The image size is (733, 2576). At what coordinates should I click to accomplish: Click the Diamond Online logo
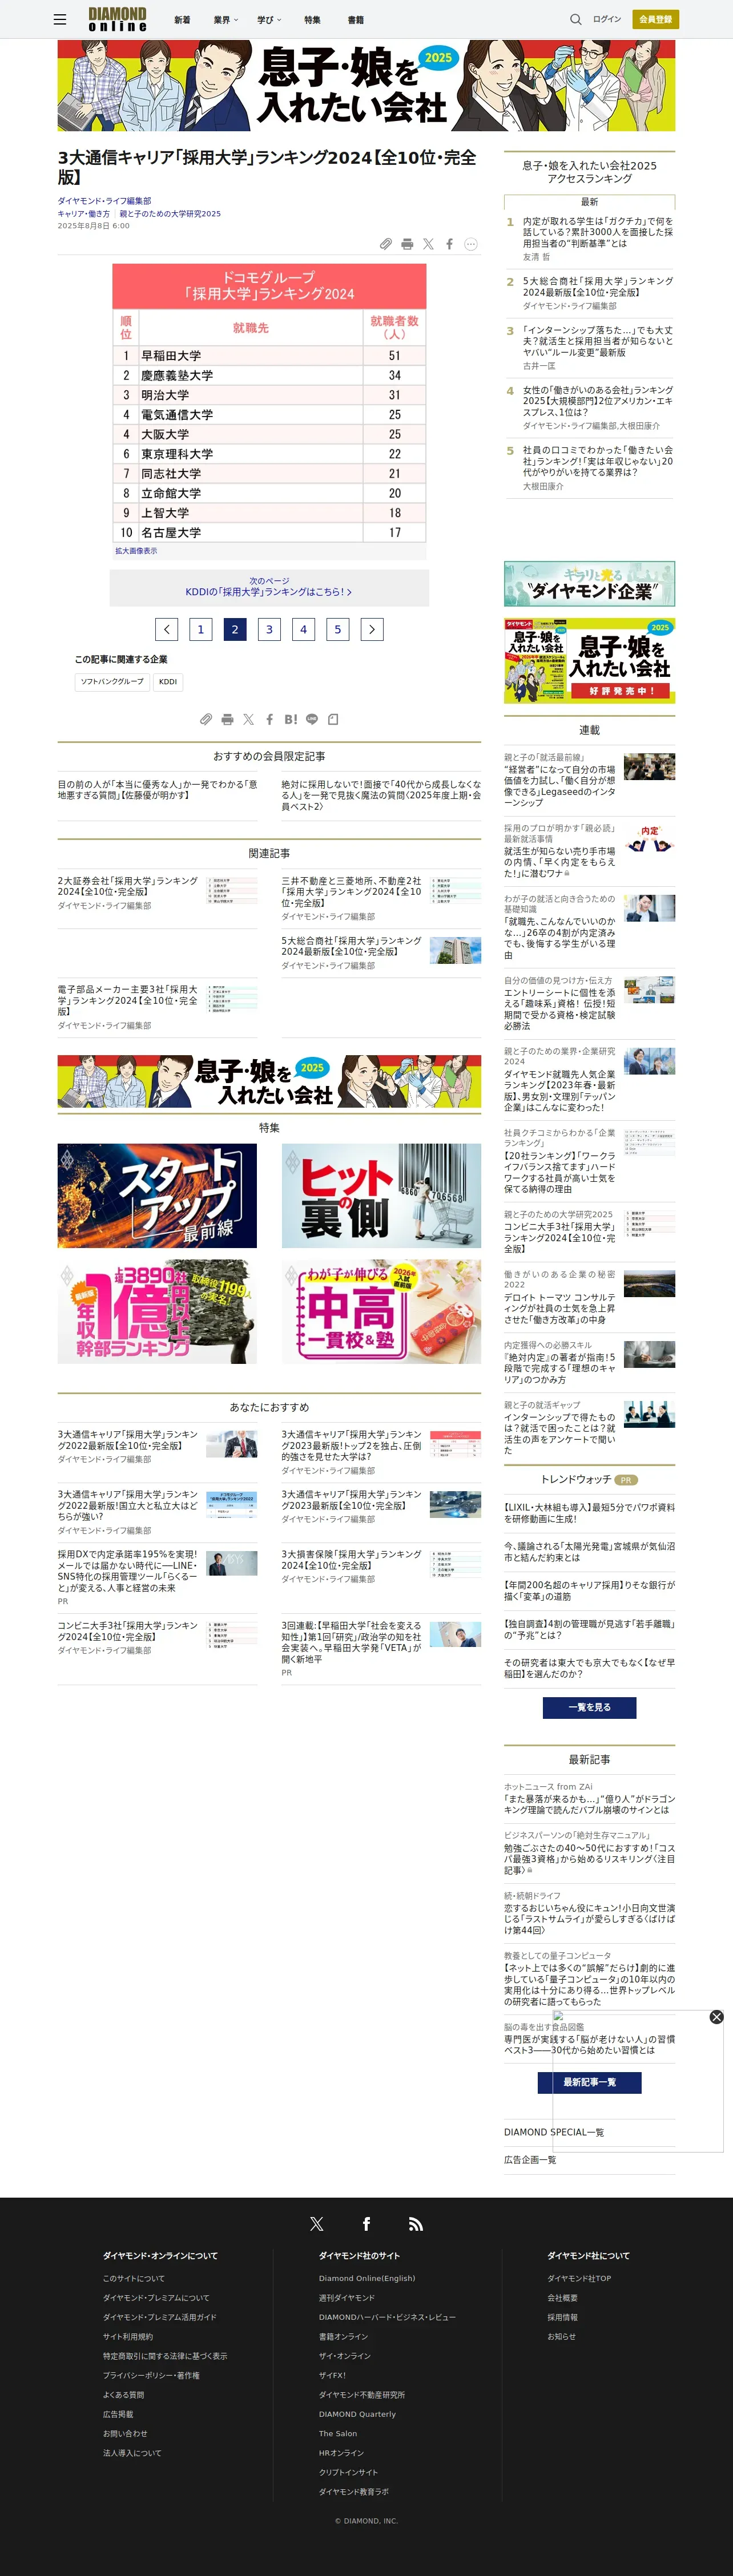point(117,19)
